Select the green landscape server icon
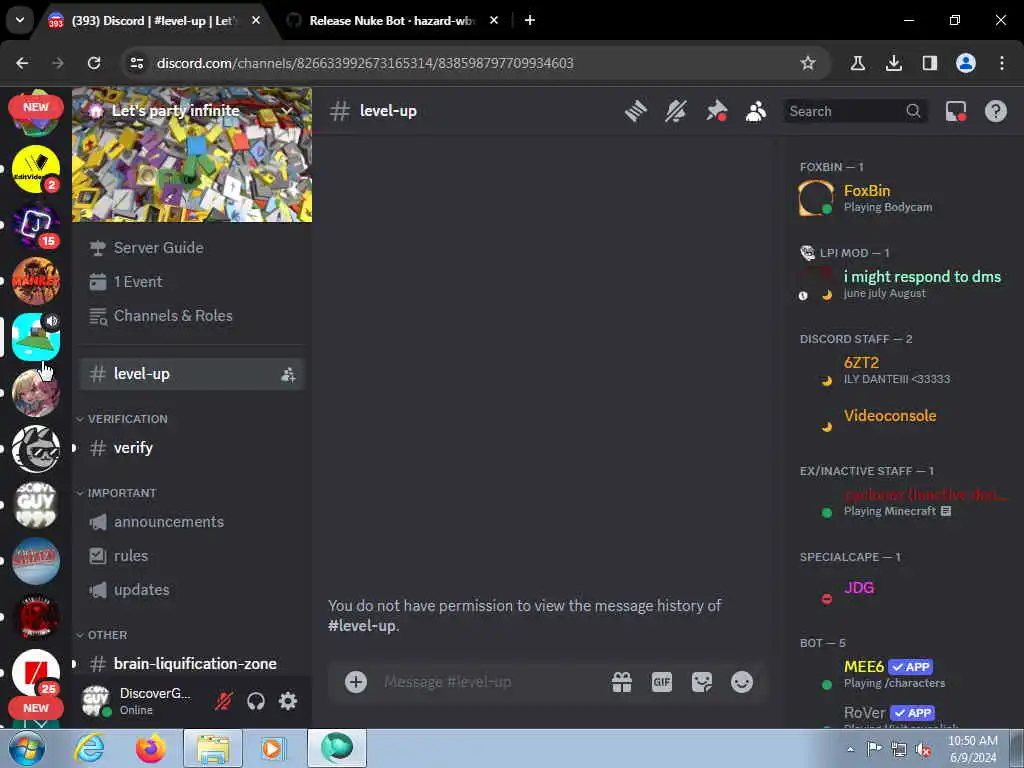 (36, 337)
